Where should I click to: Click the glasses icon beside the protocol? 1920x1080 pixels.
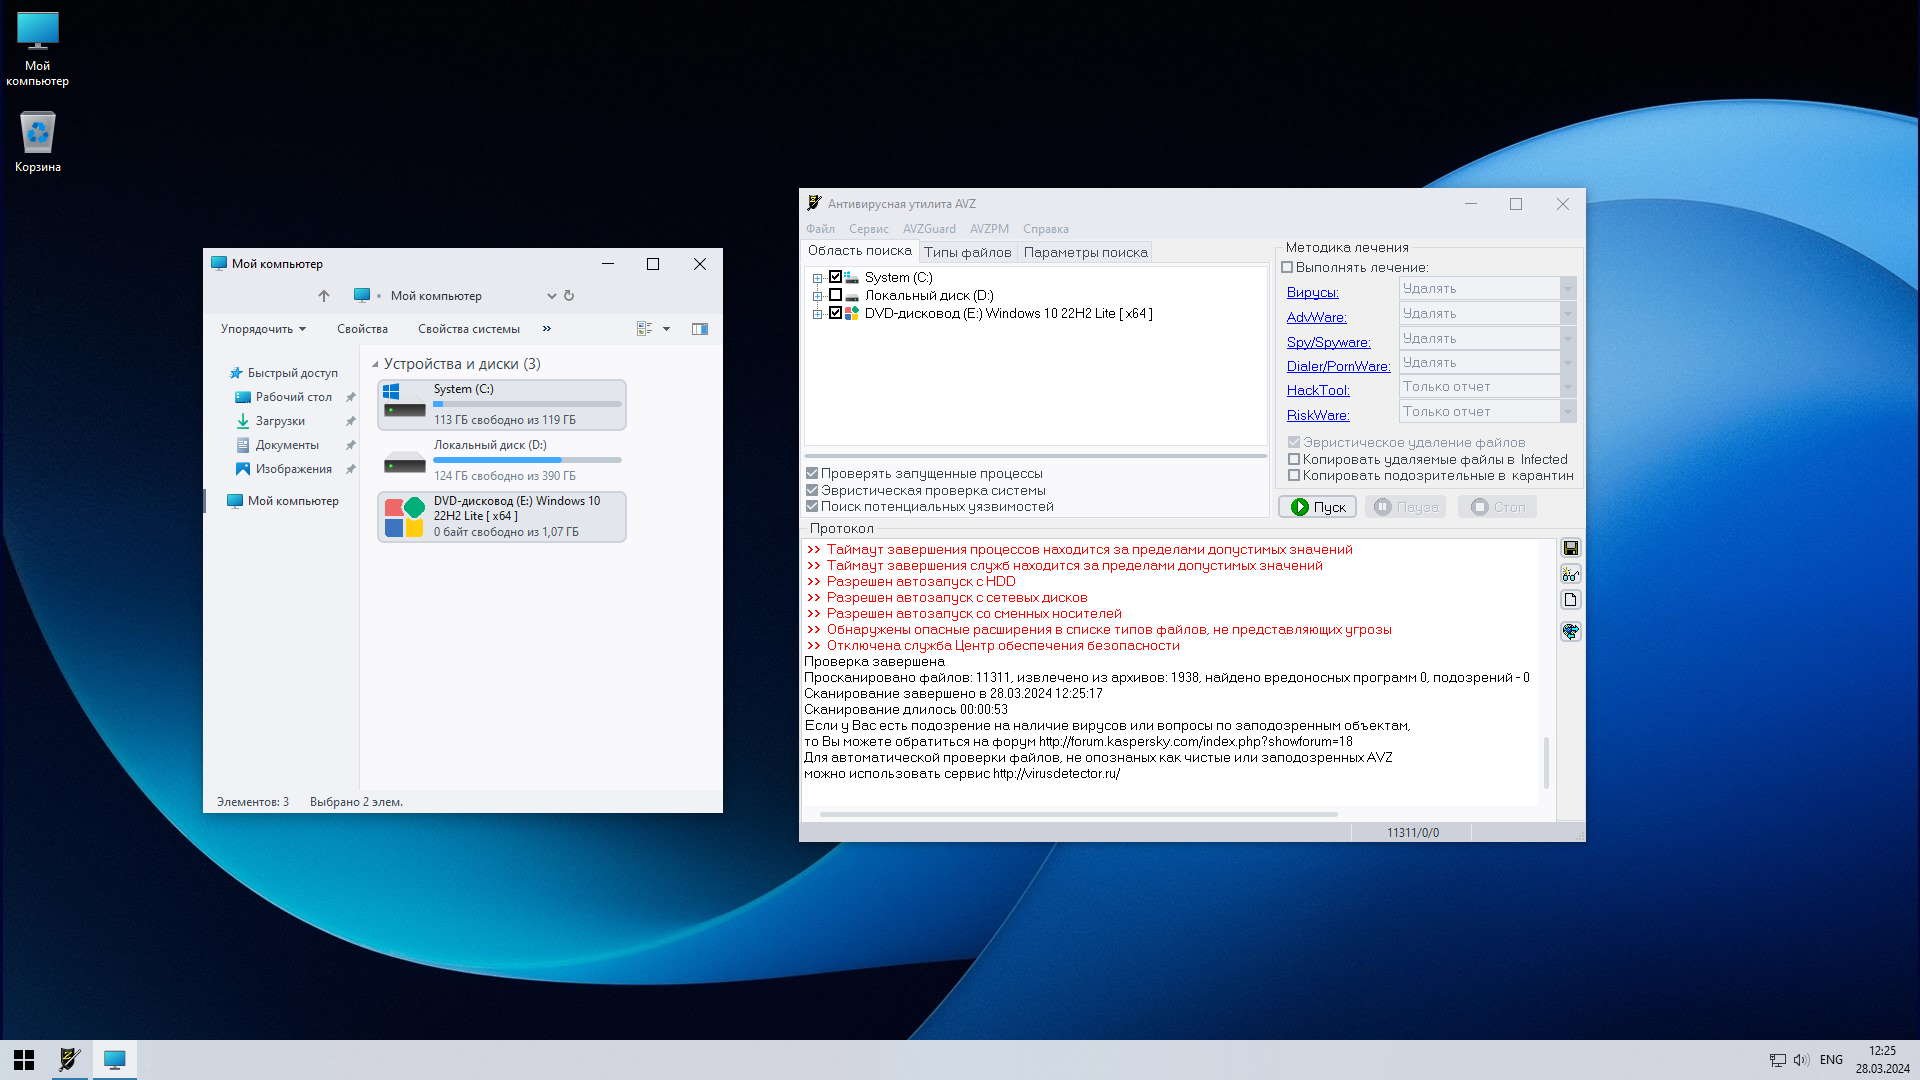pyautogui.click(x=1570, y=574)
